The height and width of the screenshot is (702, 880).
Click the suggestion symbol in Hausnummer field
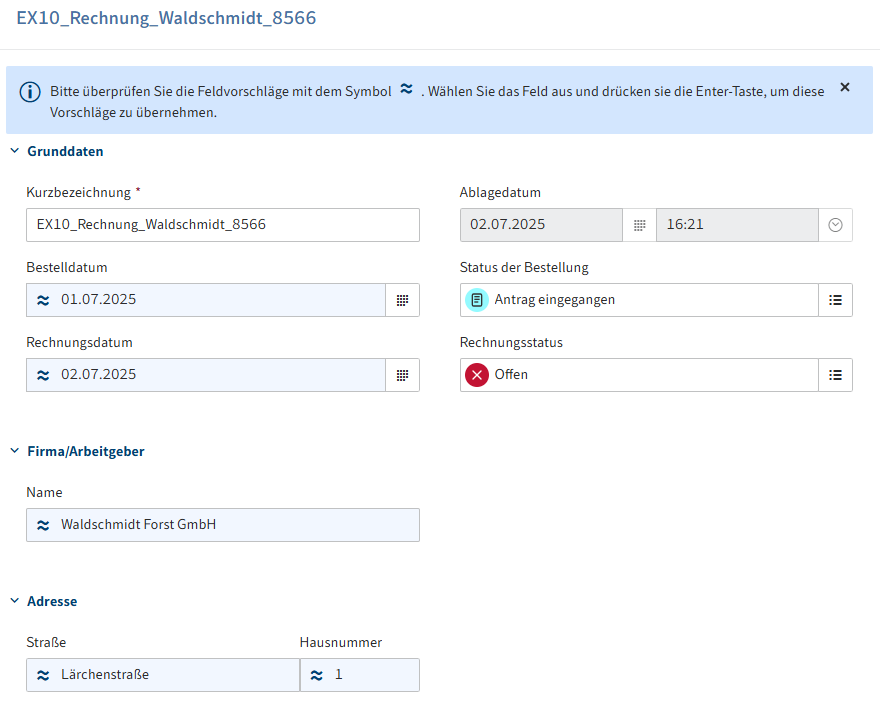point(317,675)
